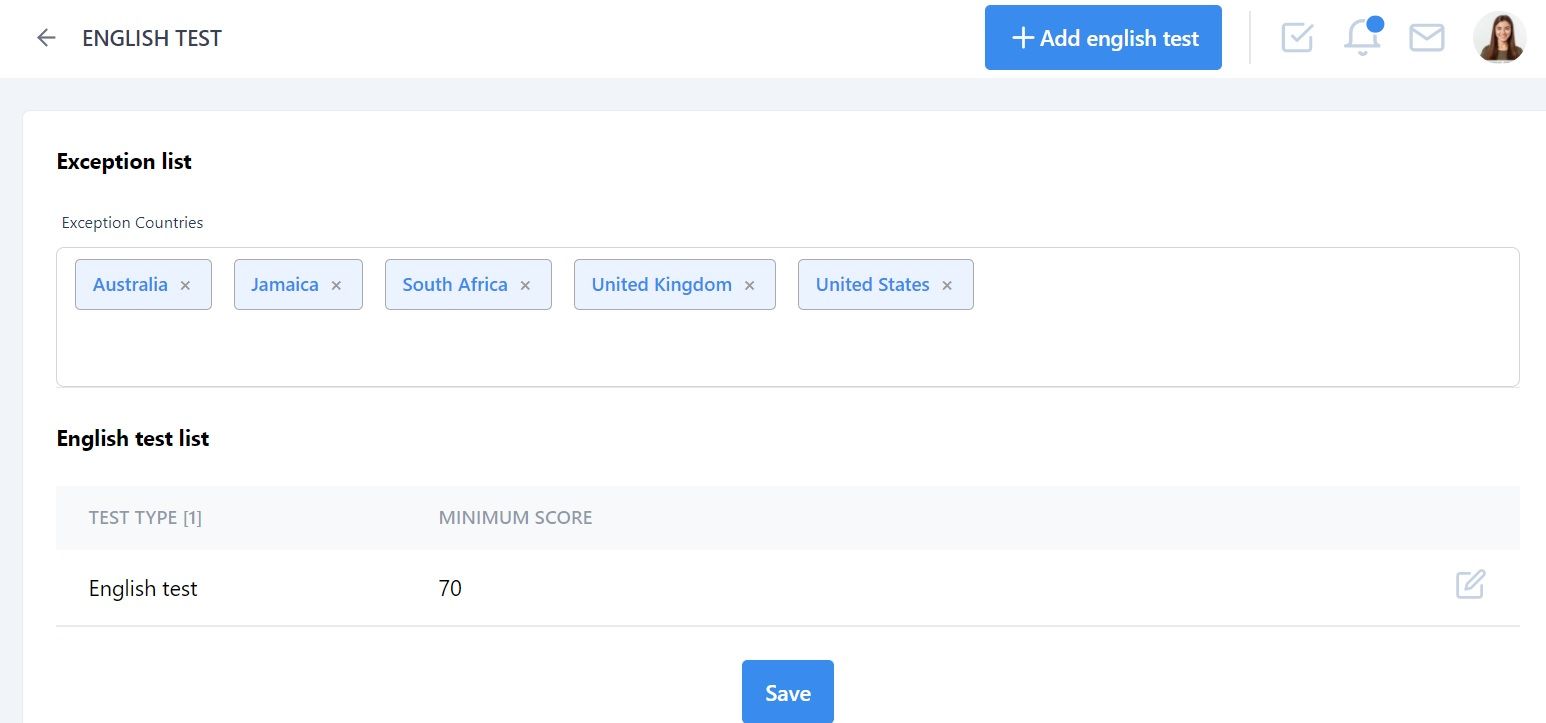Remove United Kingdom from exception countries
The height and width of the screenshot is (723, 1546).
[x=749, y=285]
